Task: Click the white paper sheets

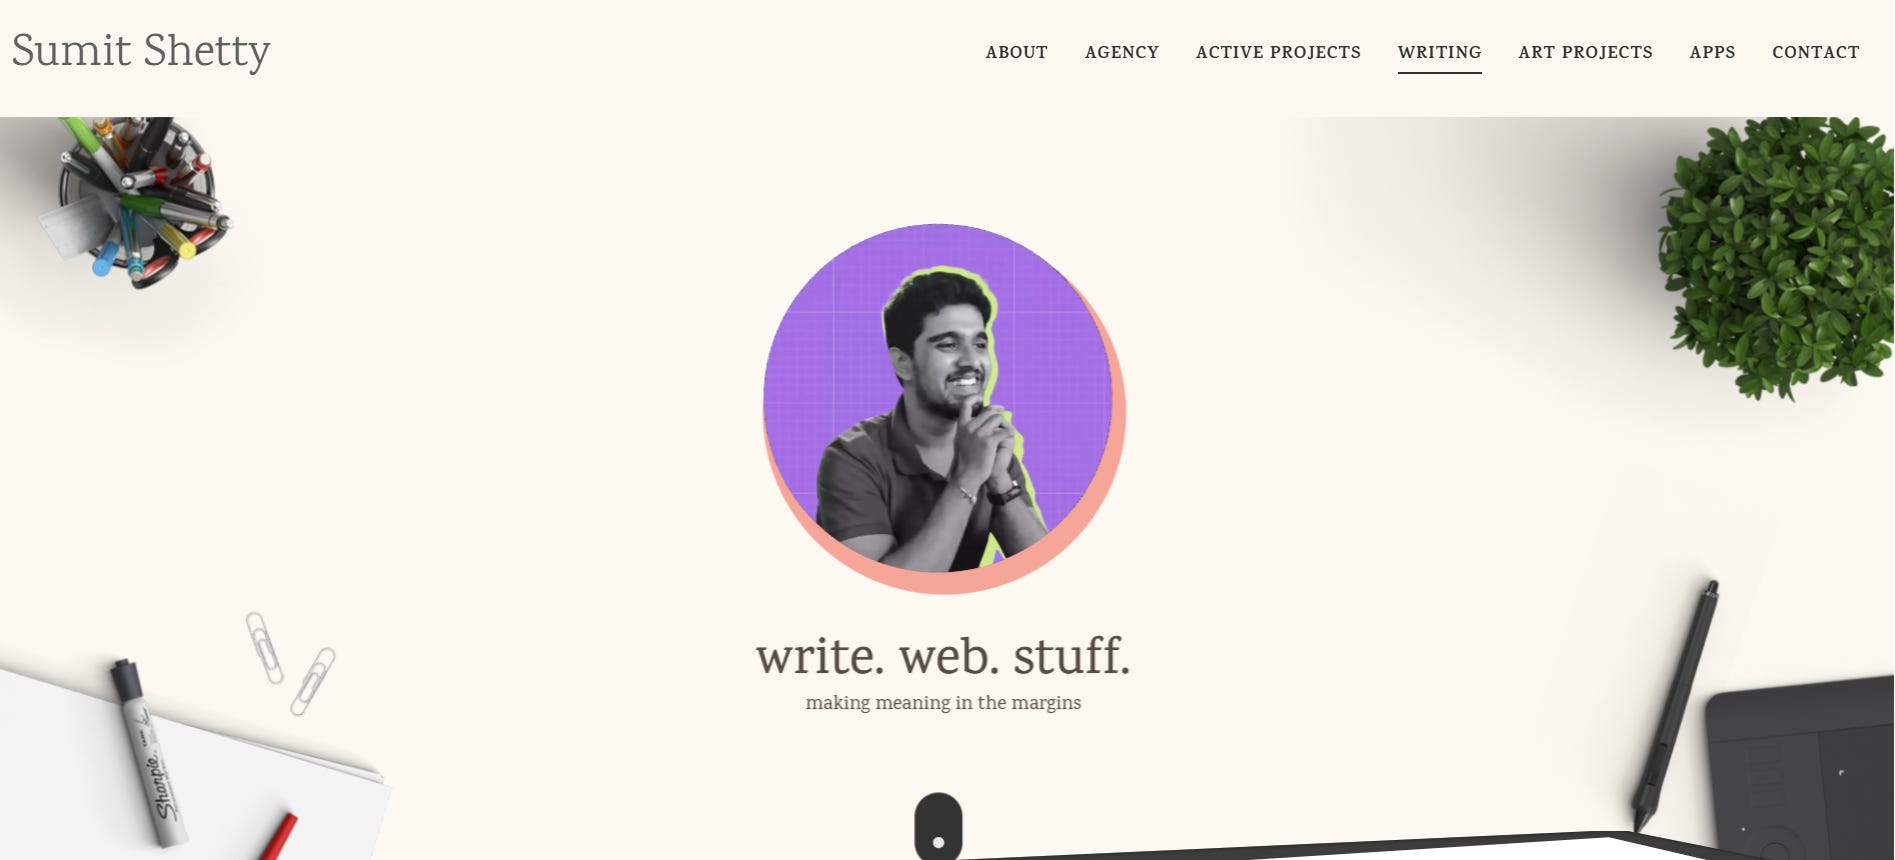Action: (190, 765)
